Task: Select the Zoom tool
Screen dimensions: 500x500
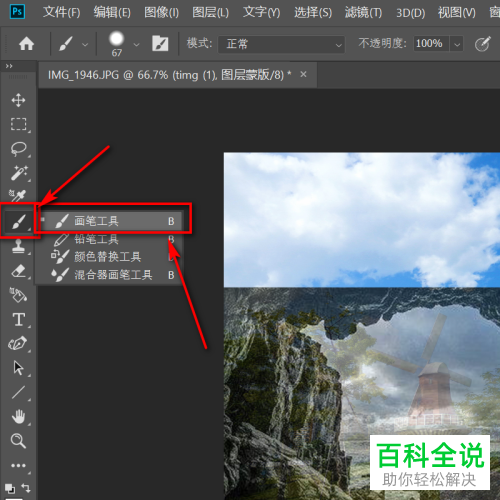Action: (x=18, y=441)
